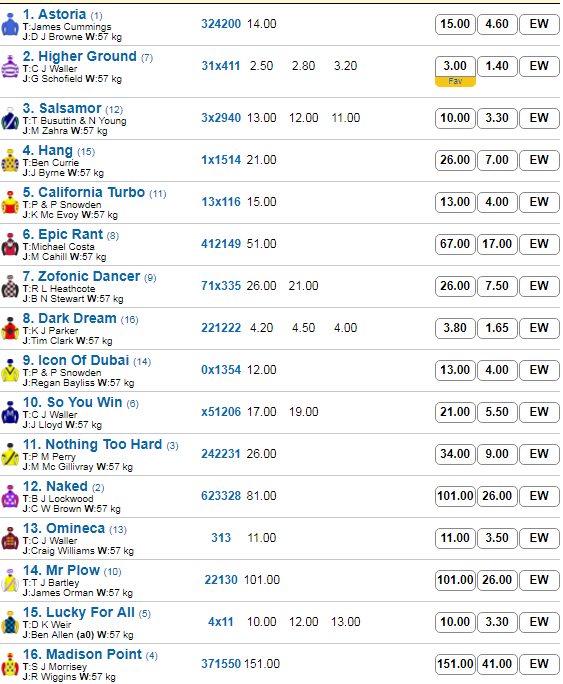Click Madison Point's yellow and red silk icon
The height and width of the screenshot is (684, 563).
pos(10,665)
